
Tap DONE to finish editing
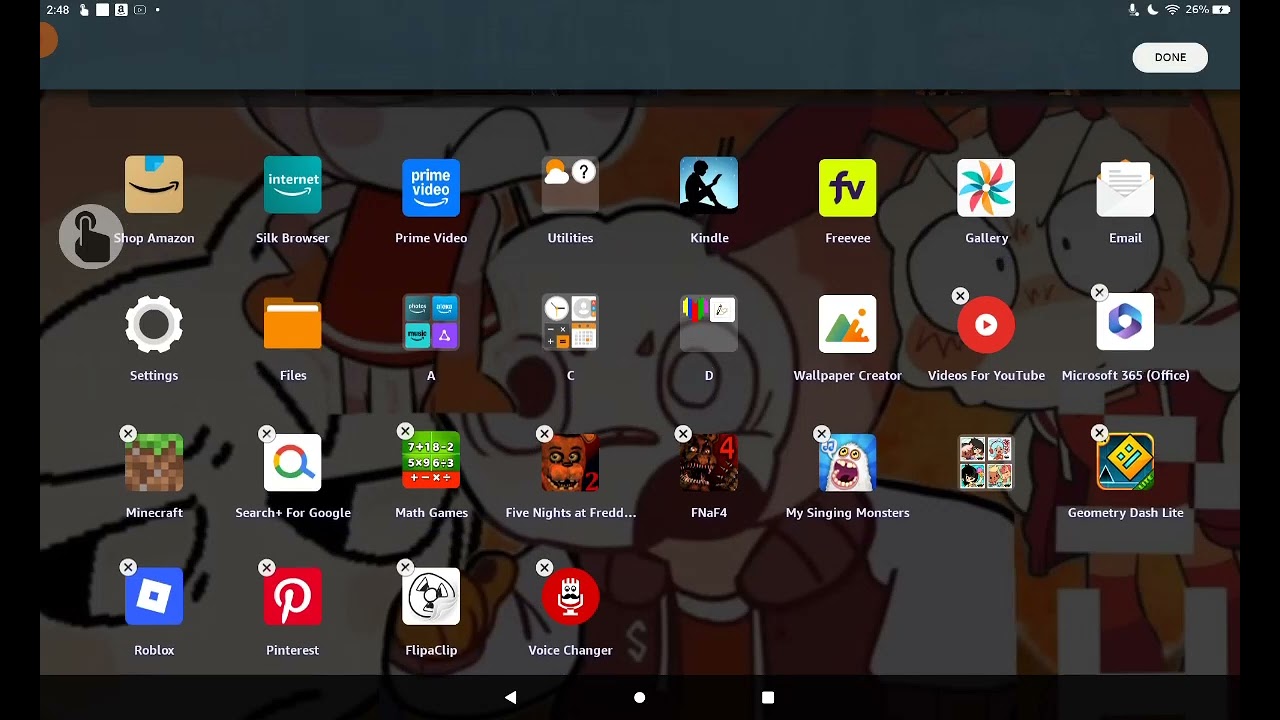click(1170, 57)
